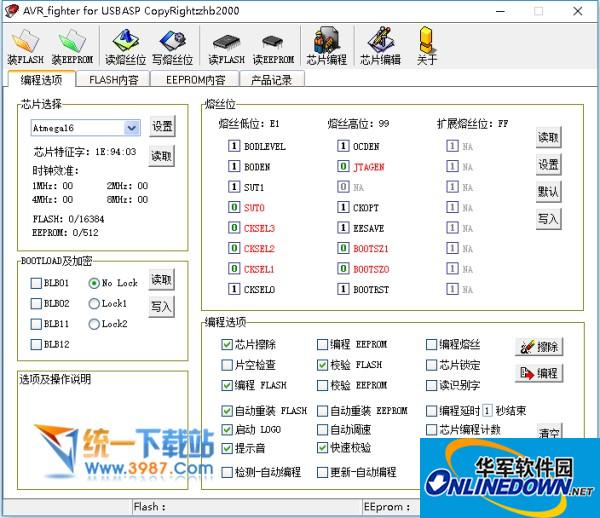Image resolution: width=600 pixels, height=518 pixels.
Task: Uncheck the 编程 FLASH checkbox
Action: [227, 385]
